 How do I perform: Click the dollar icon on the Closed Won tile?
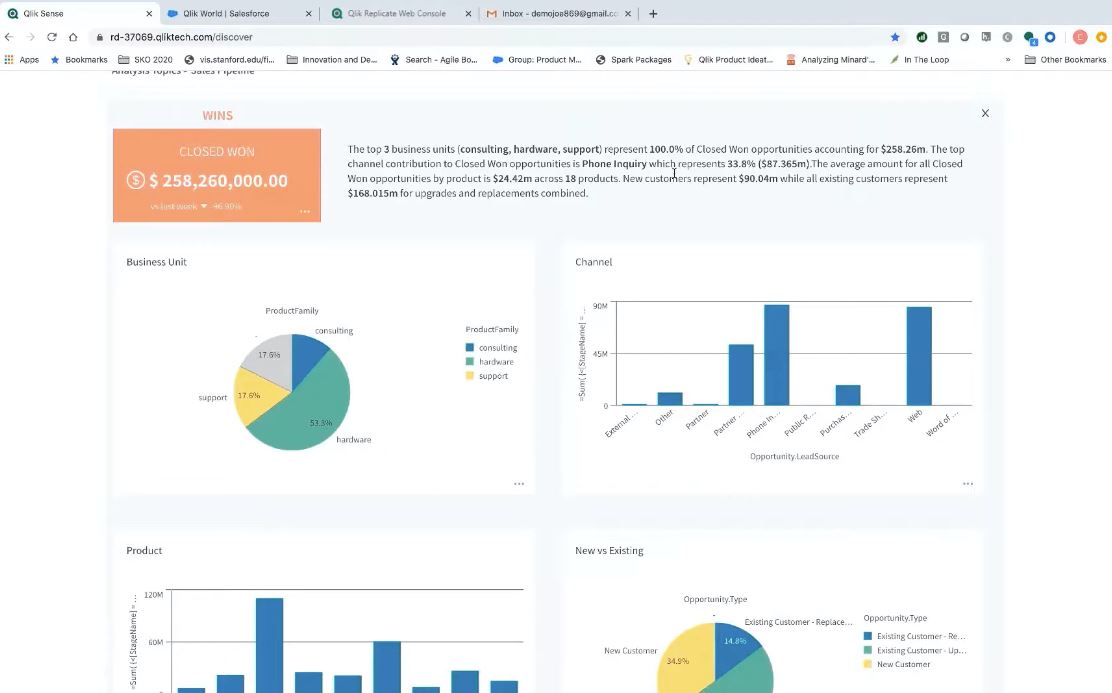[135, 180]
